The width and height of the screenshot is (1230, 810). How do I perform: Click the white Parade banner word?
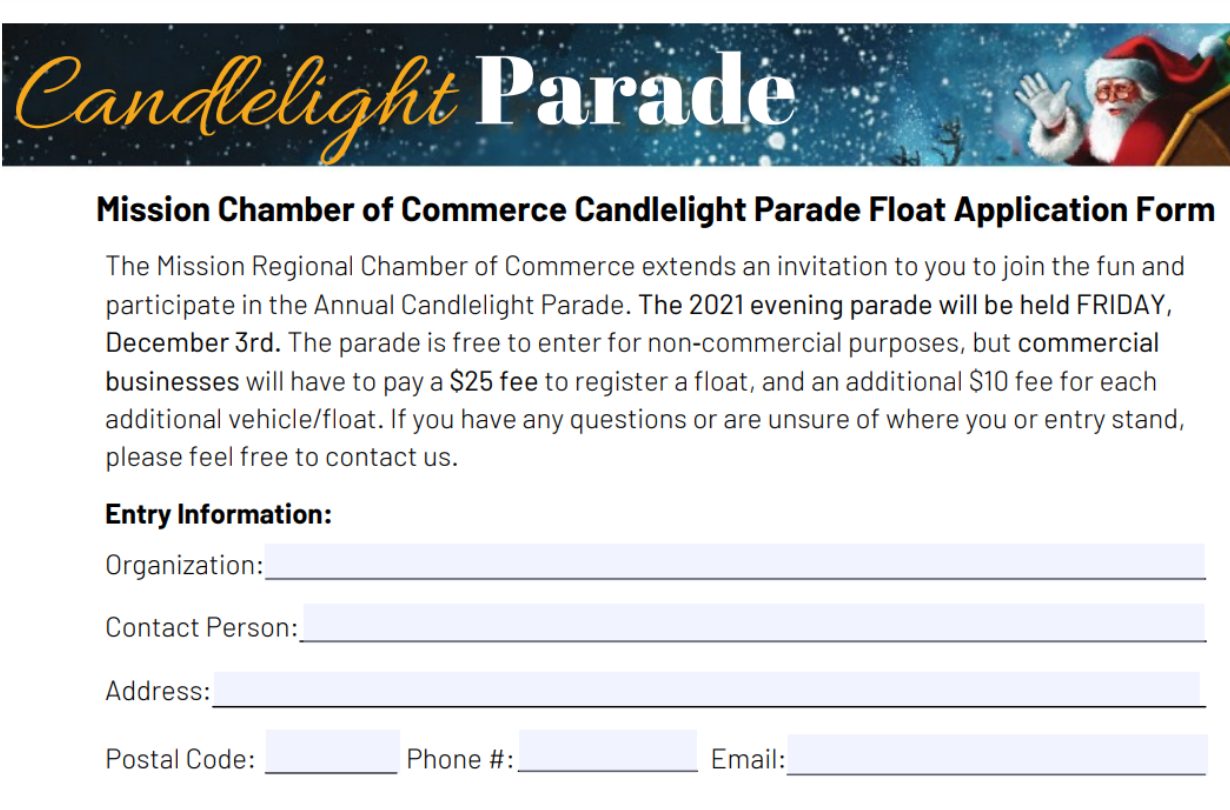pos(636,89)
